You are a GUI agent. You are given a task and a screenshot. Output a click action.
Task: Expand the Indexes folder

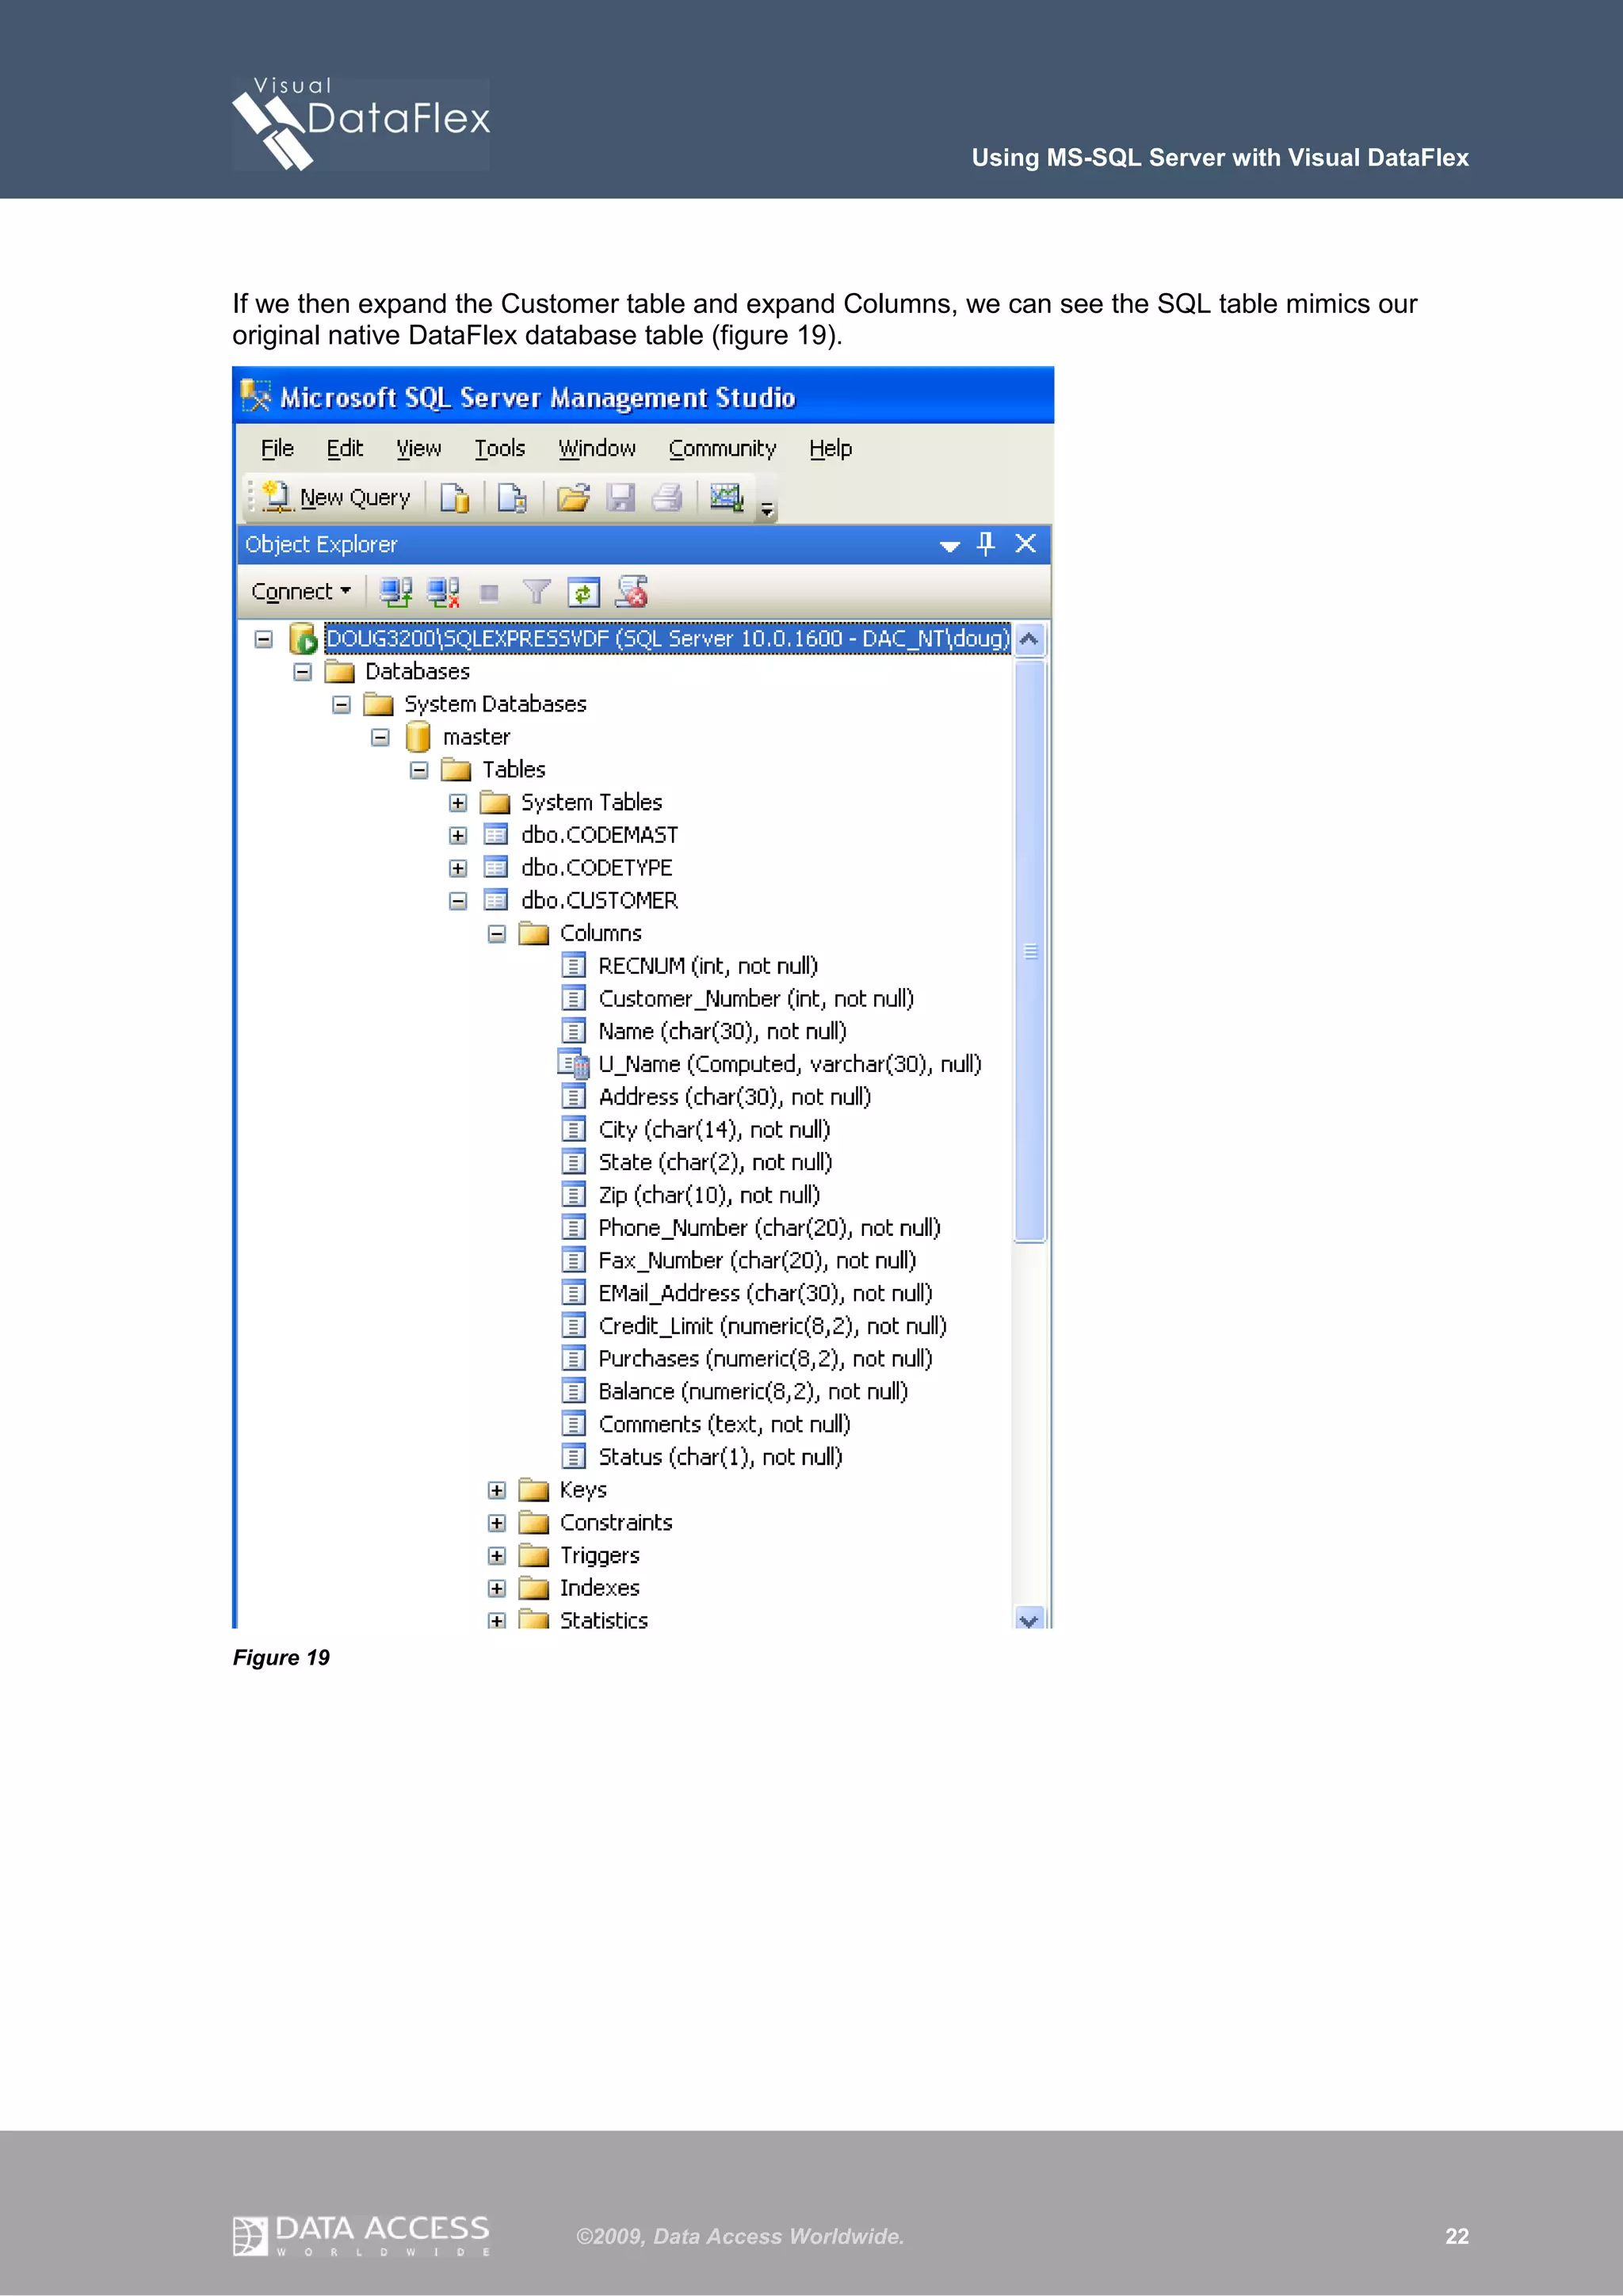pos(498,1589)
